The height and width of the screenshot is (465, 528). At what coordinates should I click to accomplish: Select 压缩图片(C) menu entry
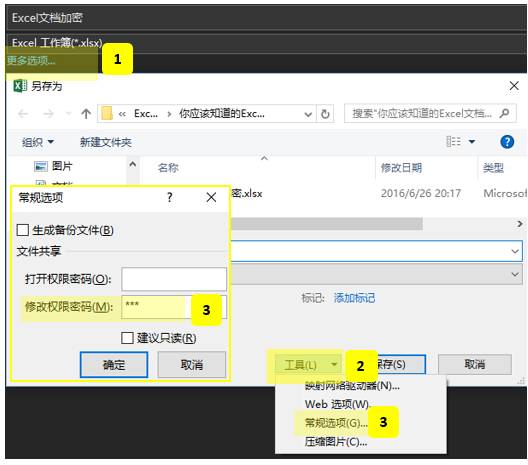pos(335,441)
